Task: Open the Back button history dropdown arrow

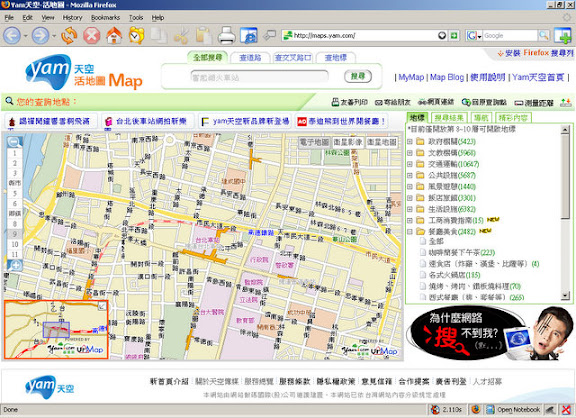Action: click(25, 36)
